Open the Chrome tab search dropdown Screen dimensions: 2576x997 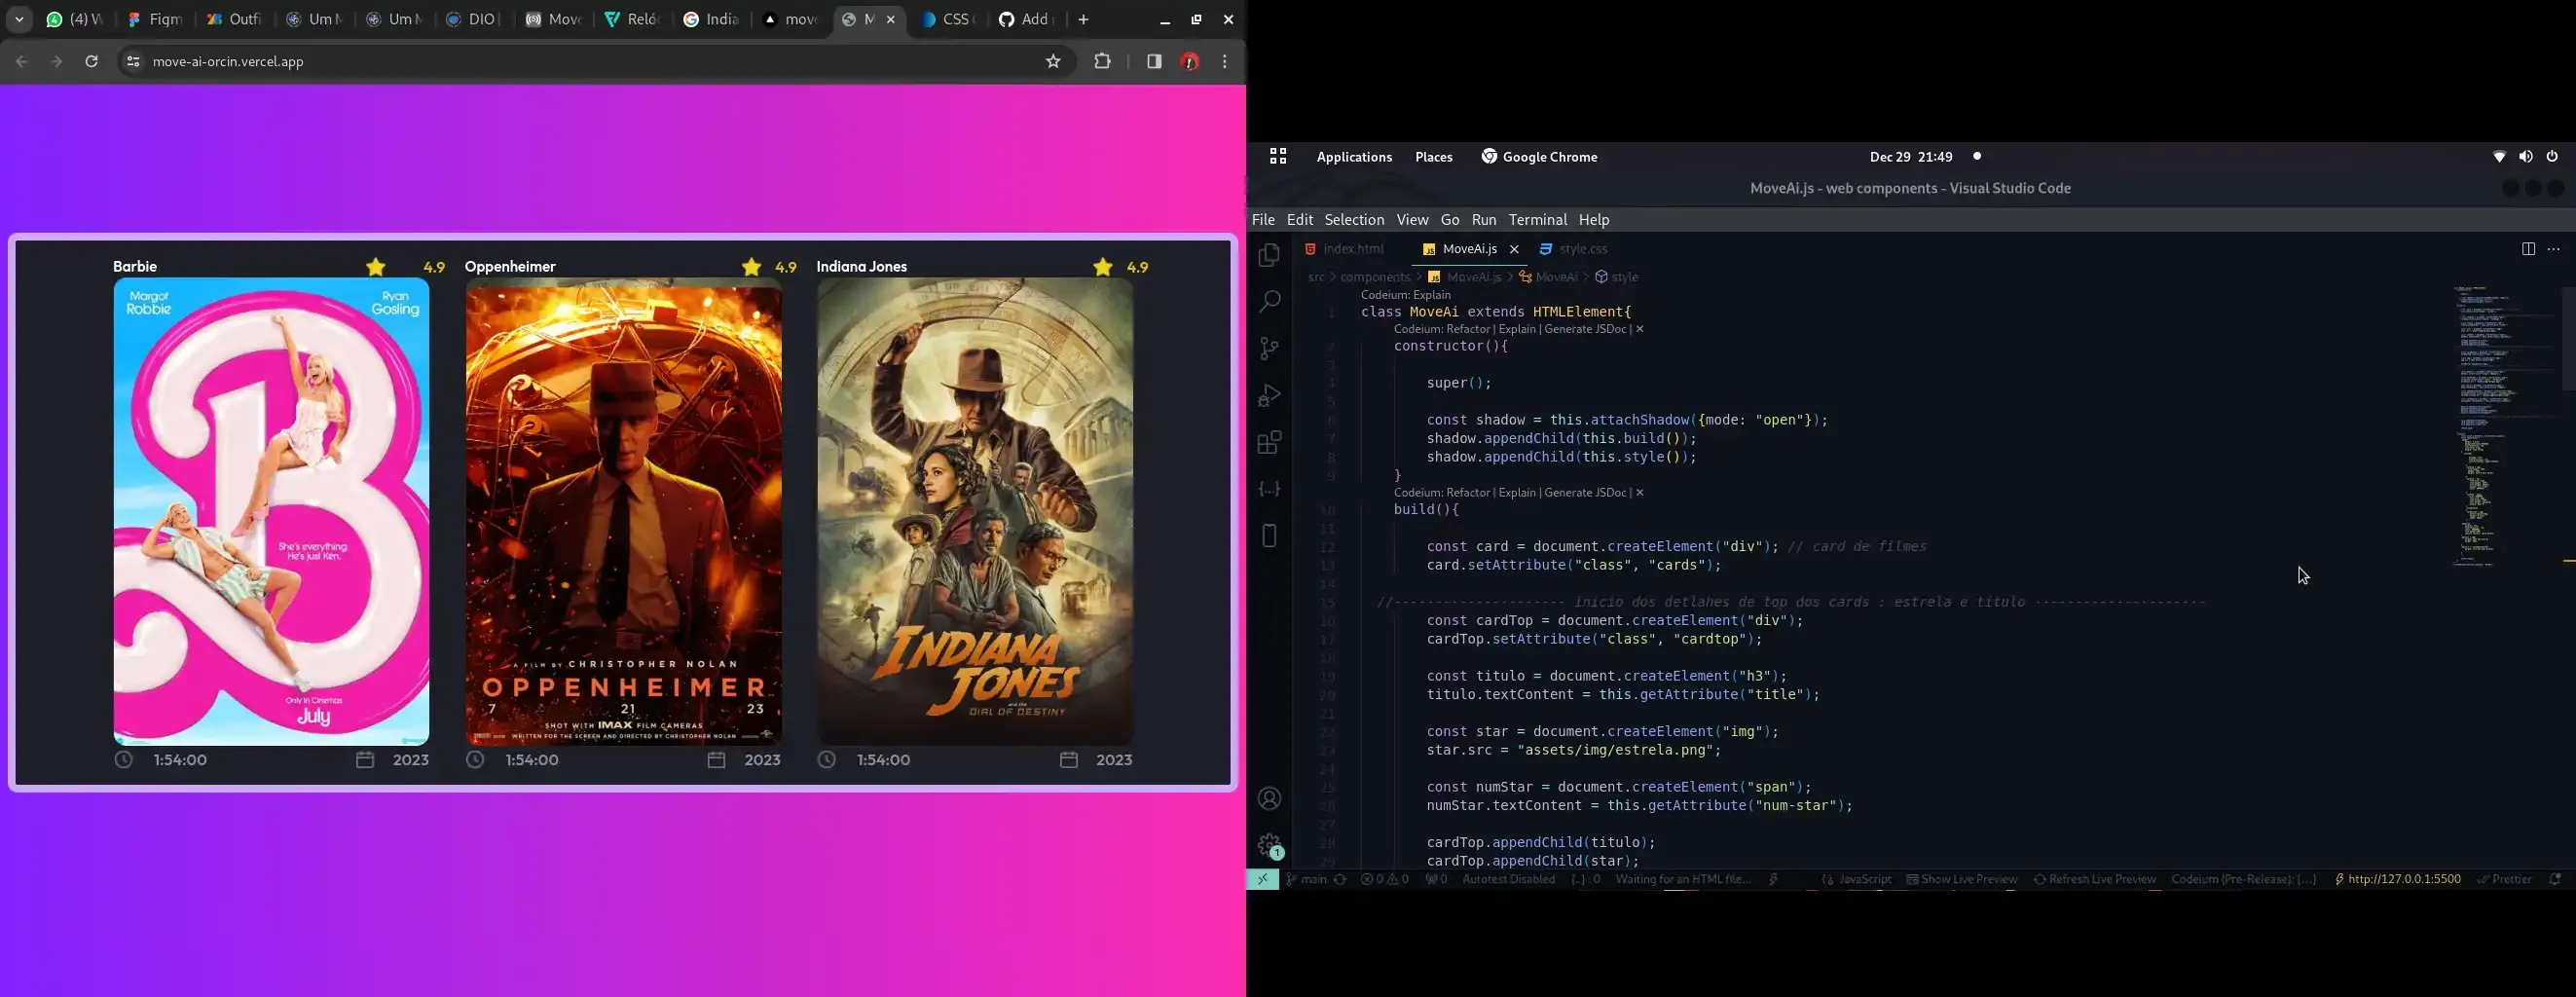[19, 20]
